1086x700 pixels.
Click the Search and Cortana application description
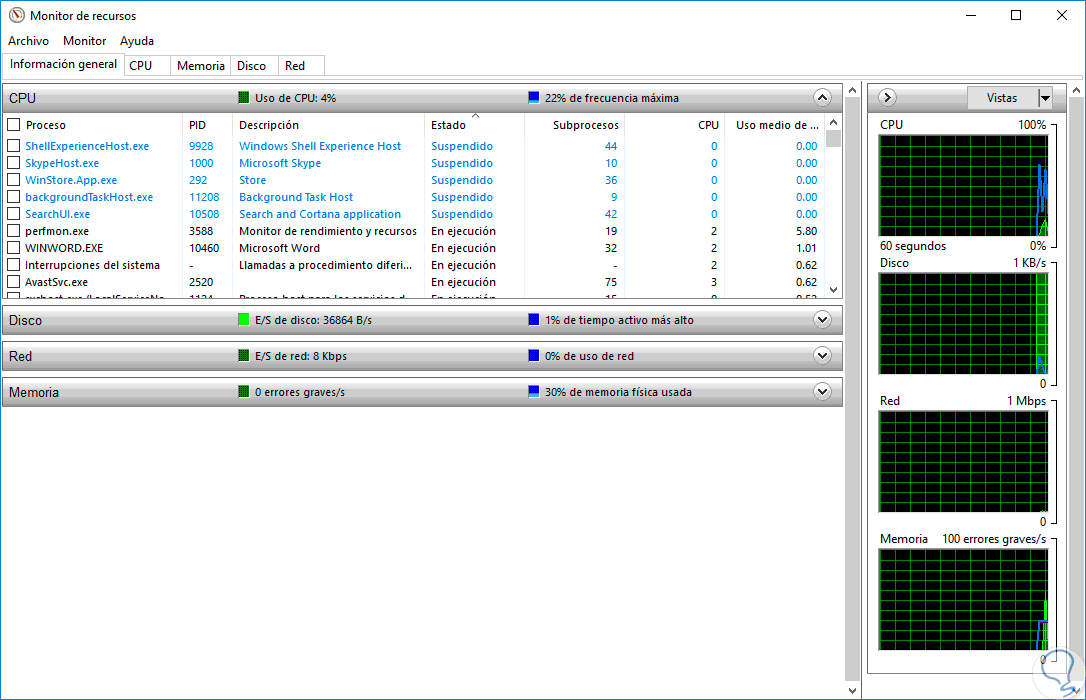point(320,214)
